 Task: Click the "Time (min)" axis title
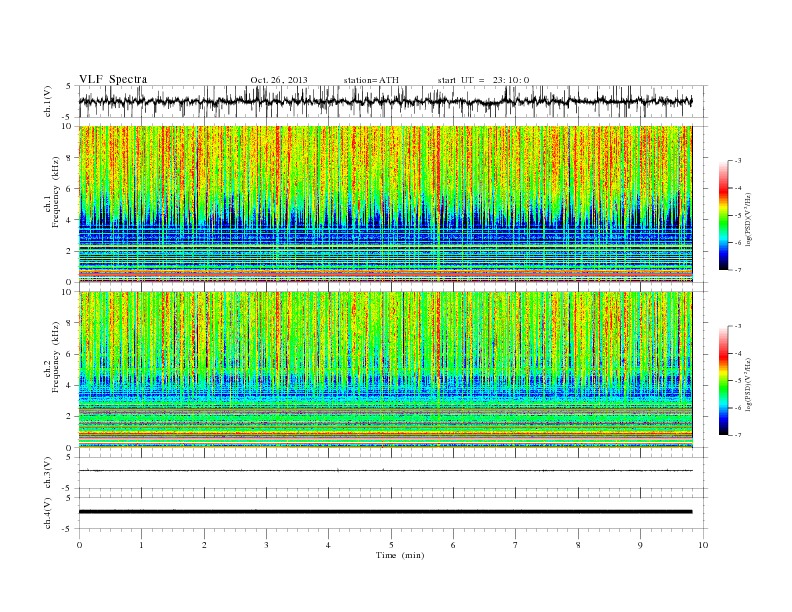click(x=400, y=555)
